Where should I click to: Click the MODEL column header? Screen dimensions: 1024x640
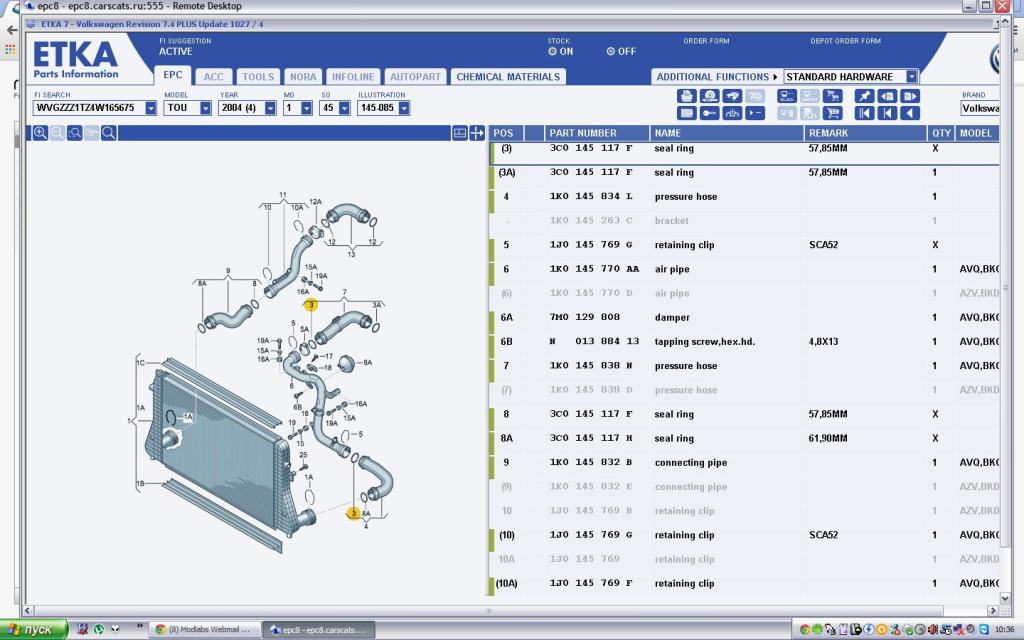click(x=976, y=133)
